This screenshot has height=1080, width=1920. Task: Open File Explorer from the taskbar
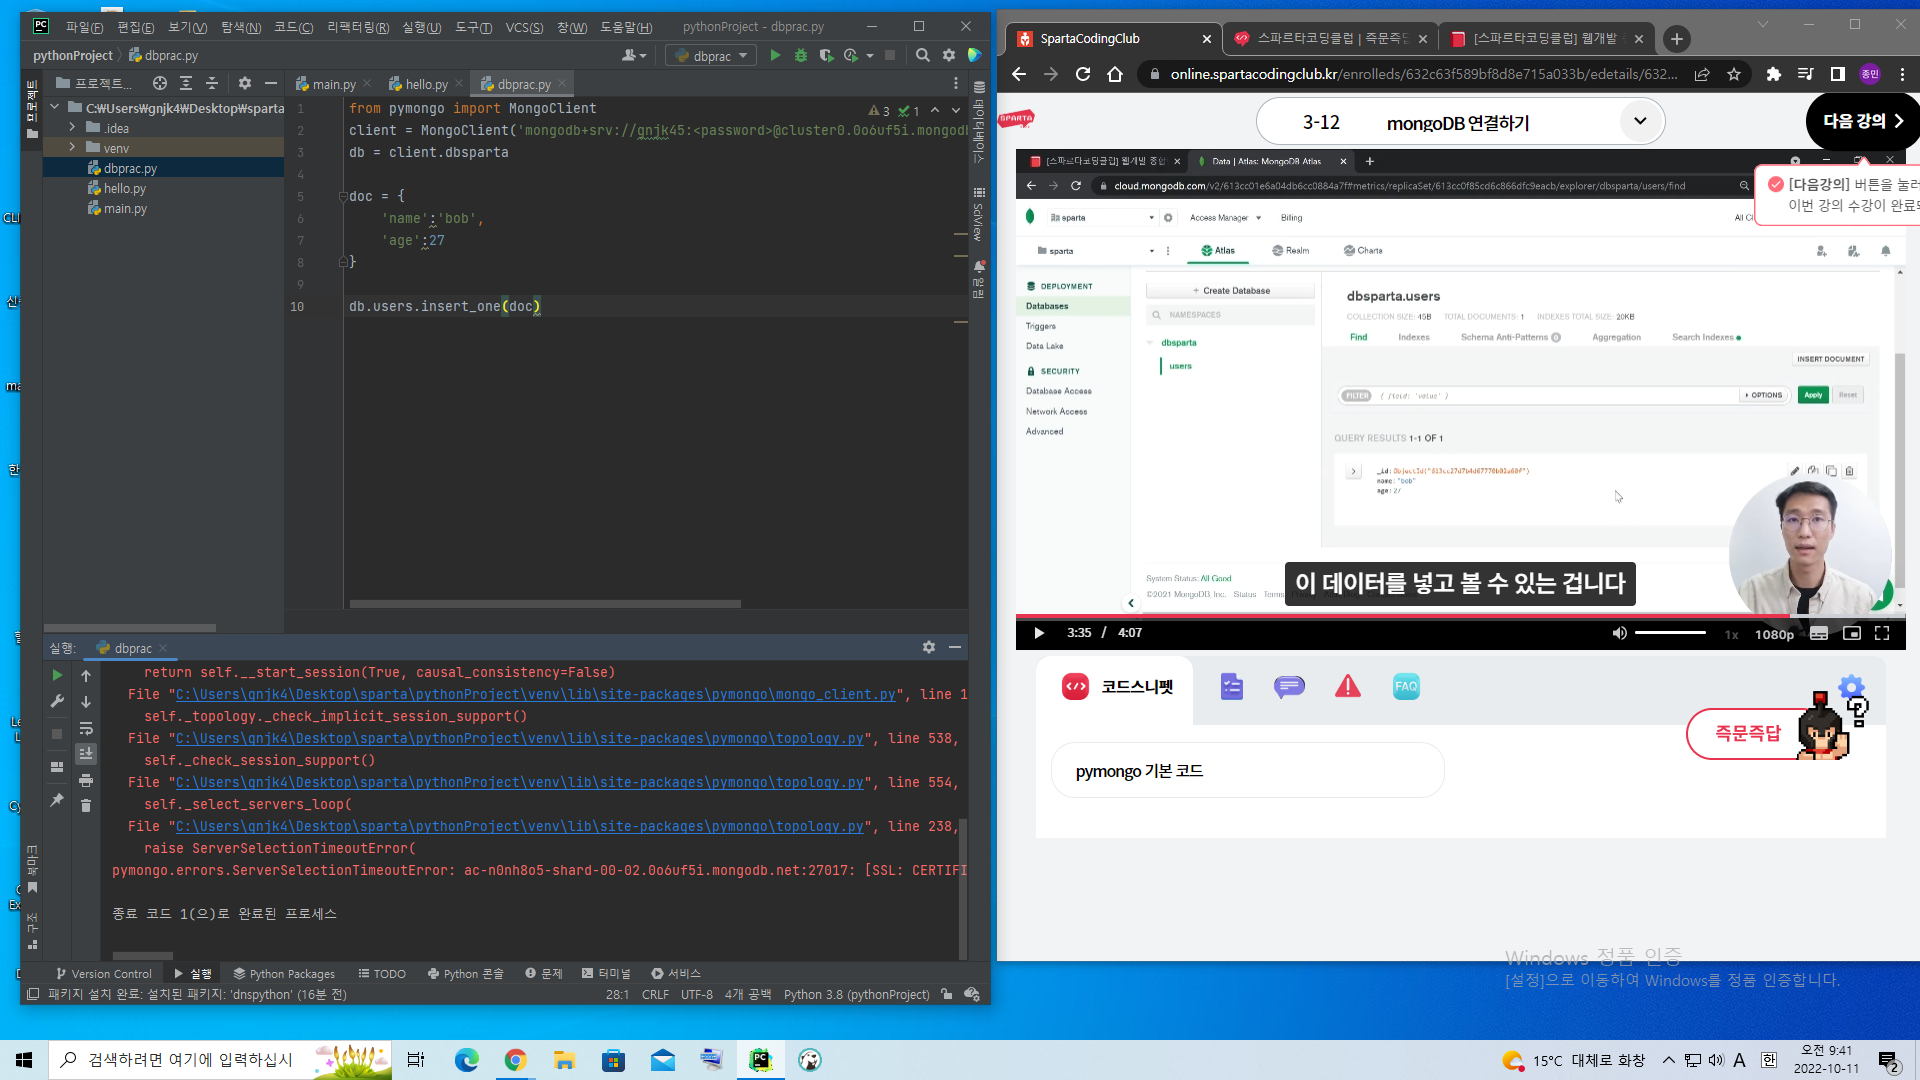point(565,1060)
